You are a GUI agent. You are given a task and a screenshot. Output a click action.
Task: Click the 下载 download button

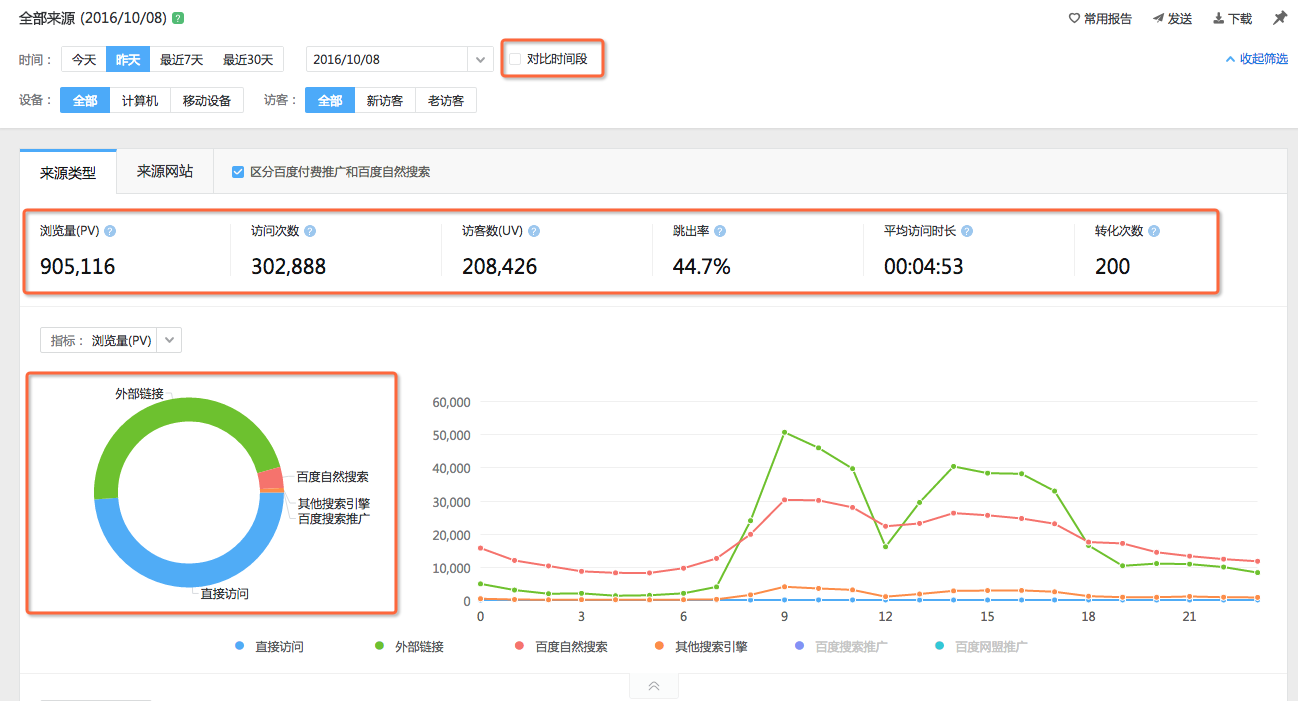click(x=1232, y=18)
